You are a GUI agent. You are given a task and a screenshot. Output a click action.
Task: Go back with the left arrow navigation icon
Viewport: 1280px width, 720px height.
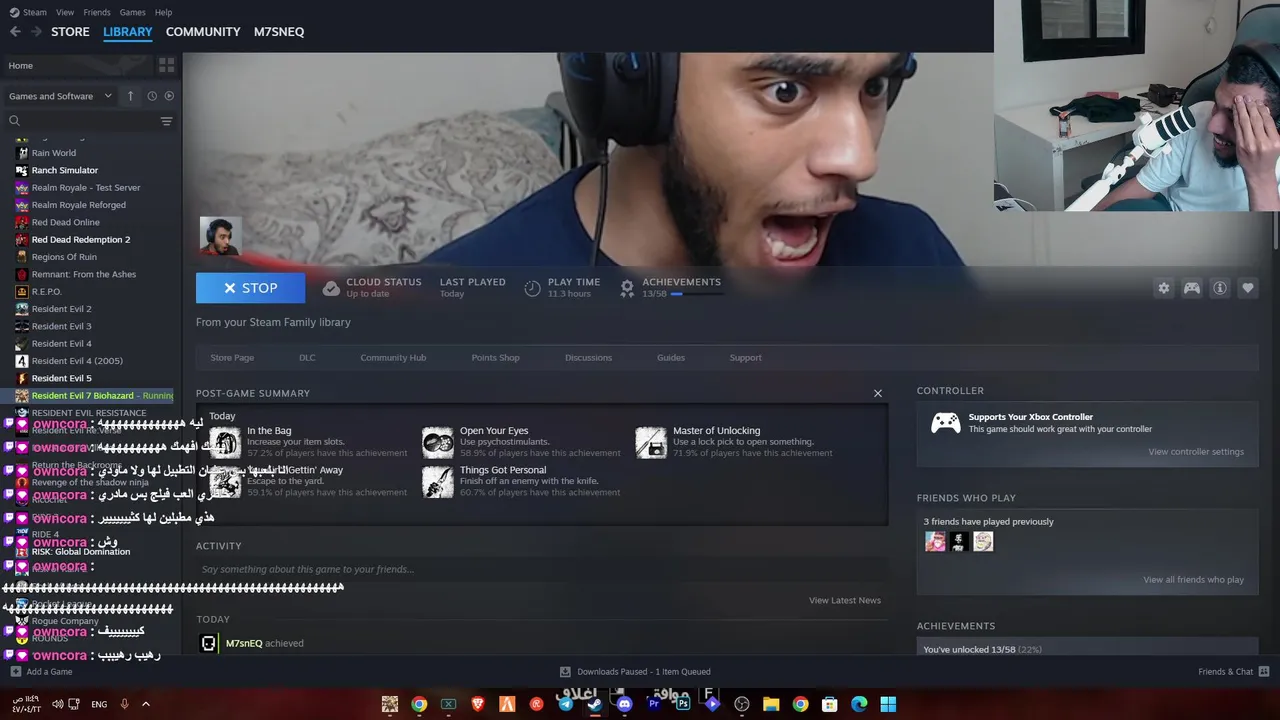pyautogui.click(x=15, y=32)
